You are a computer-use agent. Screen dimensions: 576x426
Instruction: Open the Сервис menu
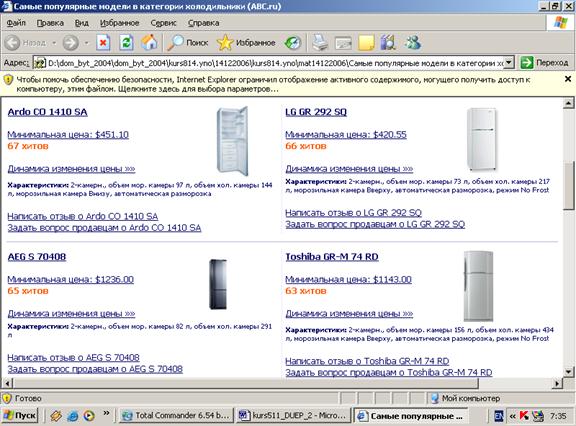[x=163, y=23]
